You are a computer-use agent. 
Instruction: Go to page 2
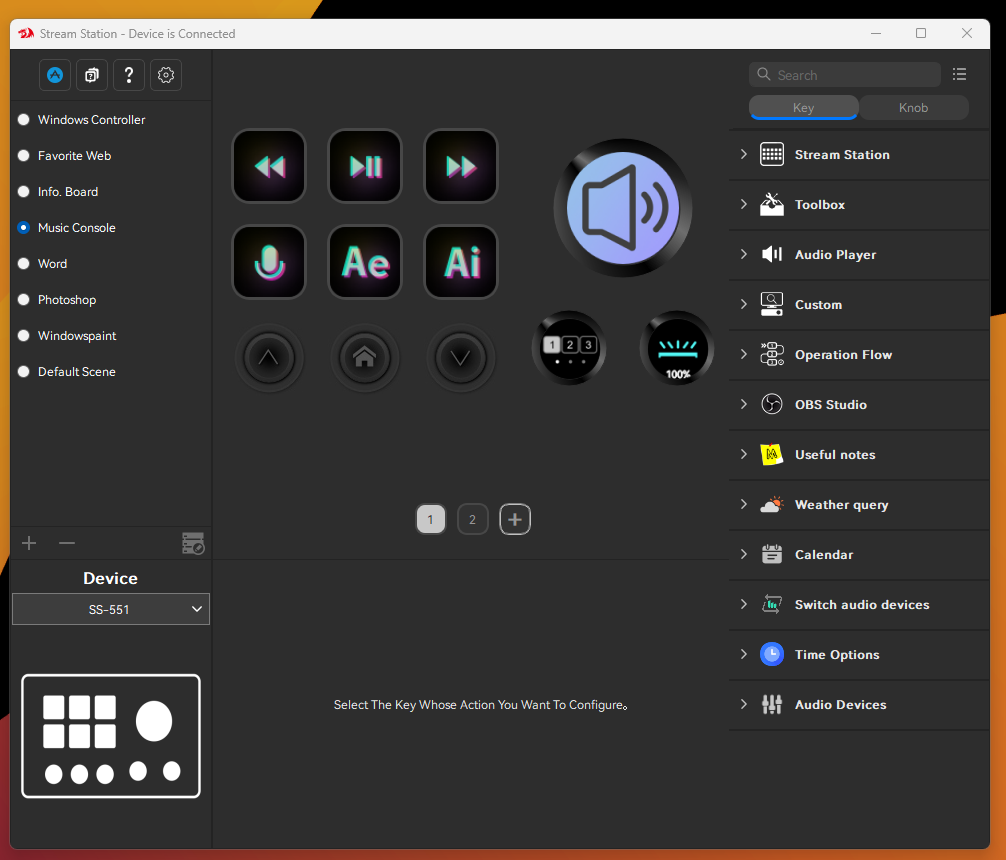pyautogui.click(x=473, y=519)
